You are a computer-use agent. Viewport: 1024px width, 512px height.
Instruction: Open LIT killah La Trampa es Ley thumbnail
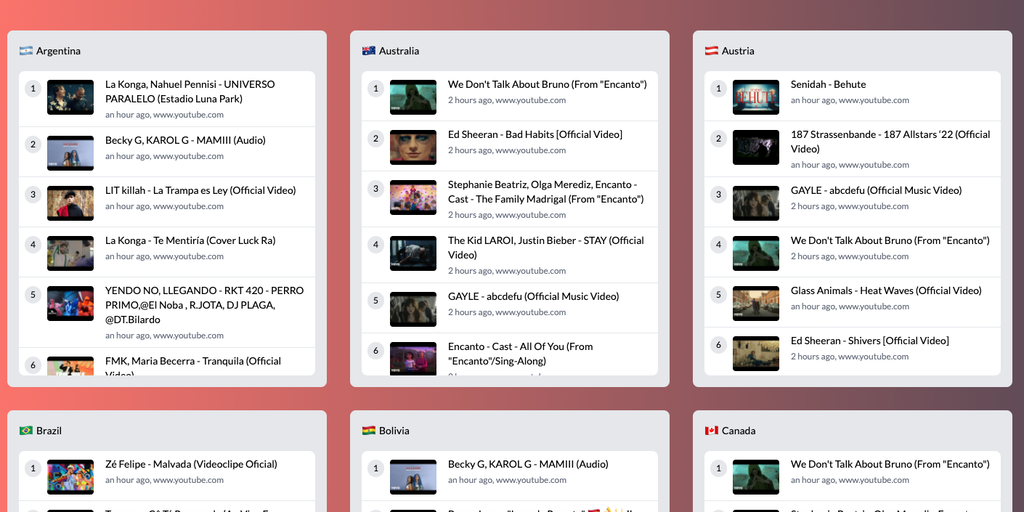(71, 204)
